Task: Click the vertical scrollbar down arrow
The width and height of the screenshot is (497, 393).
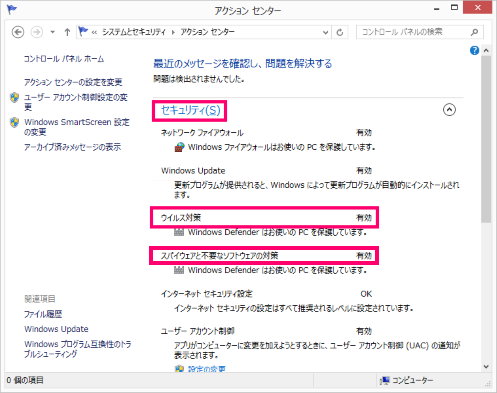Action: (486, 366)
